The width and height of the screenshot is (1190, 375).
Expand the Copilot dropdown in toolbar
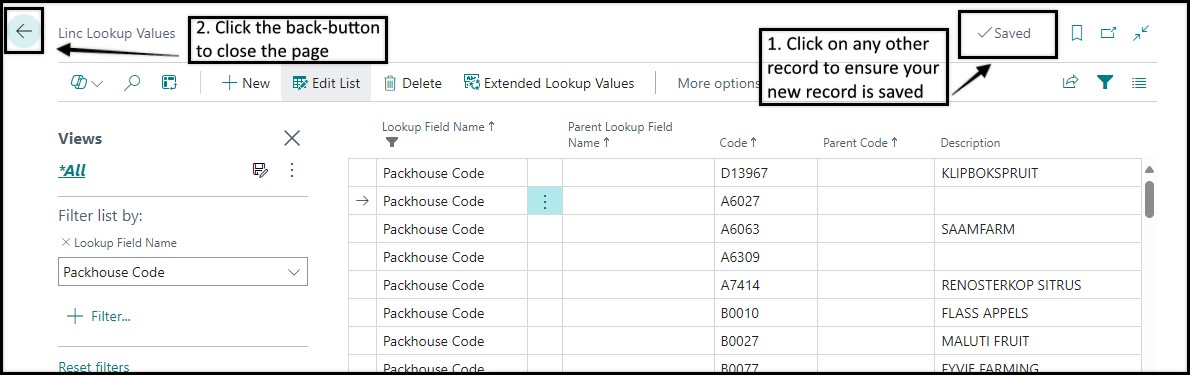(87, 83)
